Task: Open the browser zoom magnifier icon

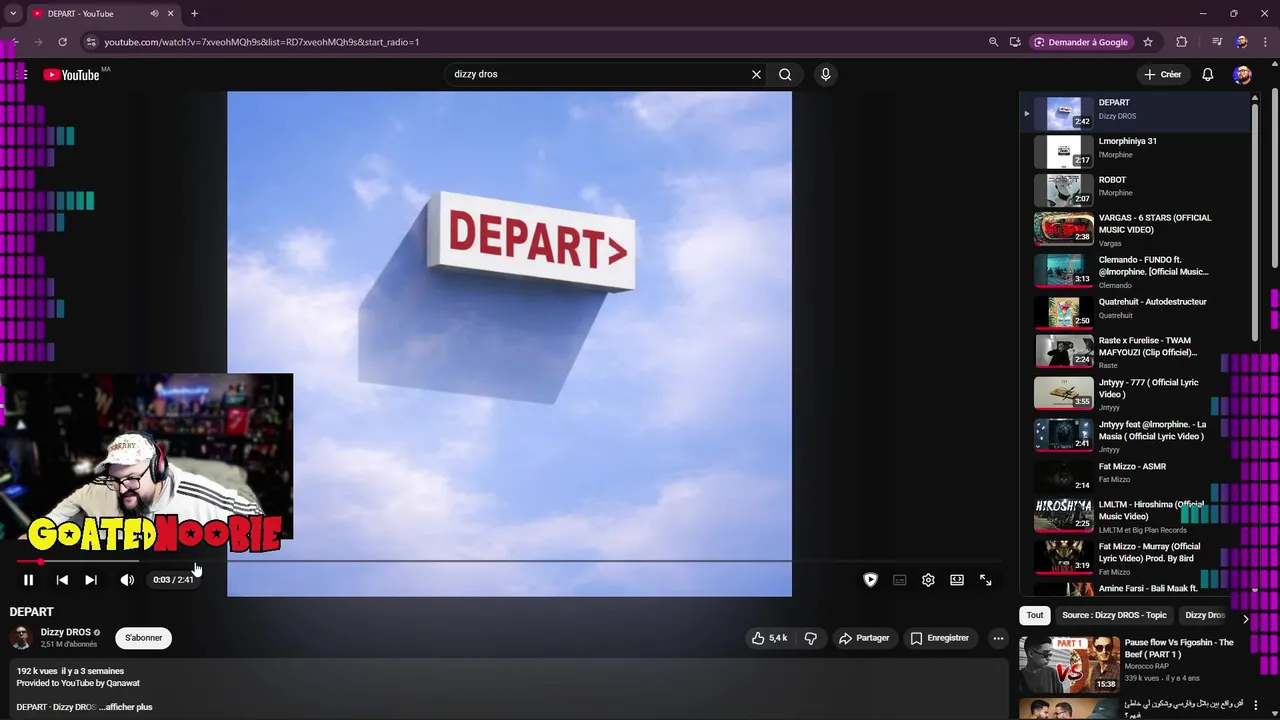Action: (x=993, y=42)
